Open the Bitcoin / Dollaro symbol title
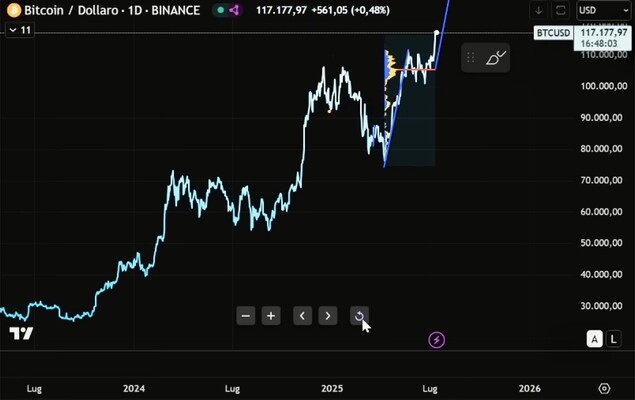 112,10
